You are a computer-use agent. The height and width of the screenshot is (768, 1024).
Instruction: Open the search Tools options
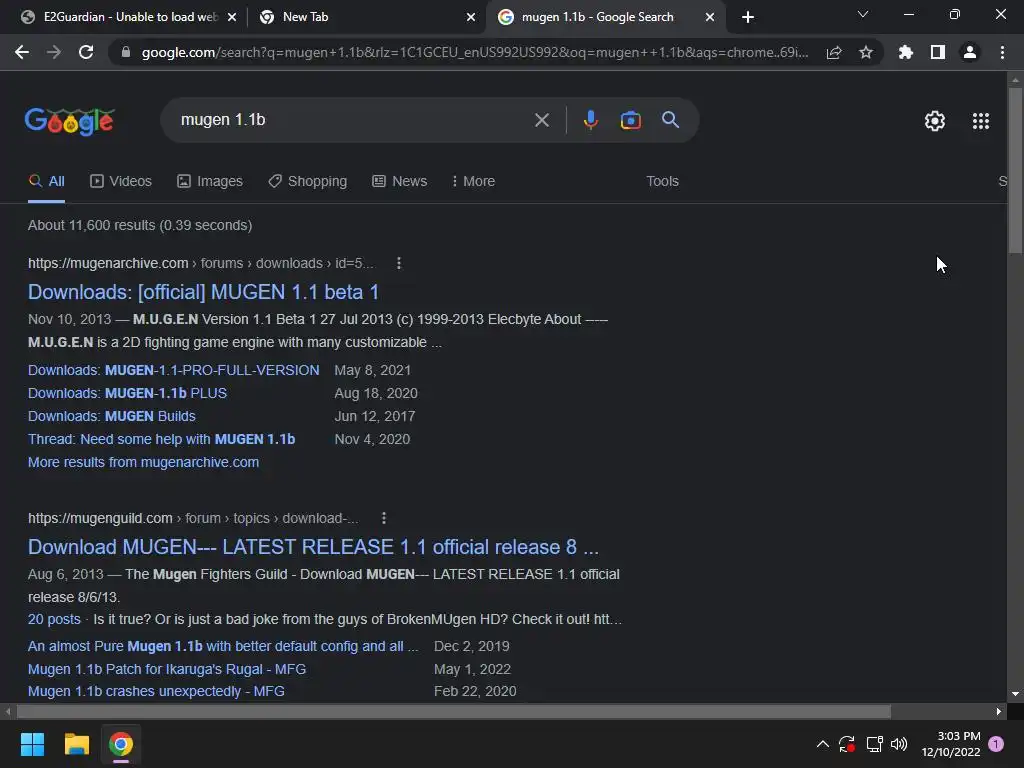[x=662, y=182]
